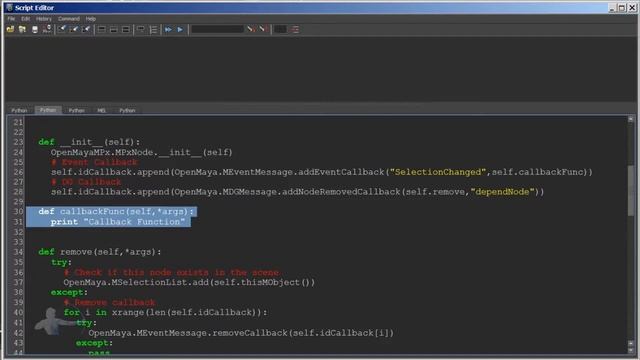Click the Load Script folder icon
Viewport: 640px width, 360px height.
point(10,29)
